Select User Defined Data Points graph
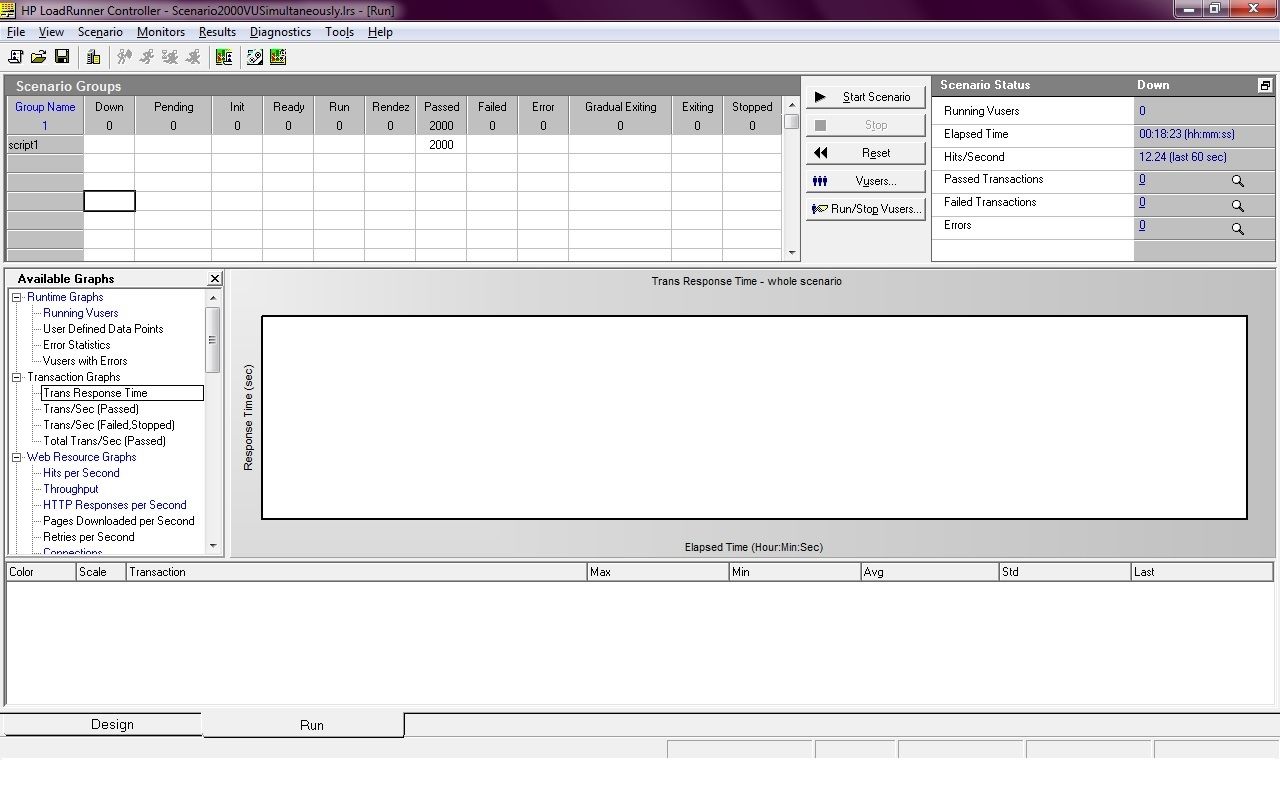The image size is (1280, 800). pos(103,329)
